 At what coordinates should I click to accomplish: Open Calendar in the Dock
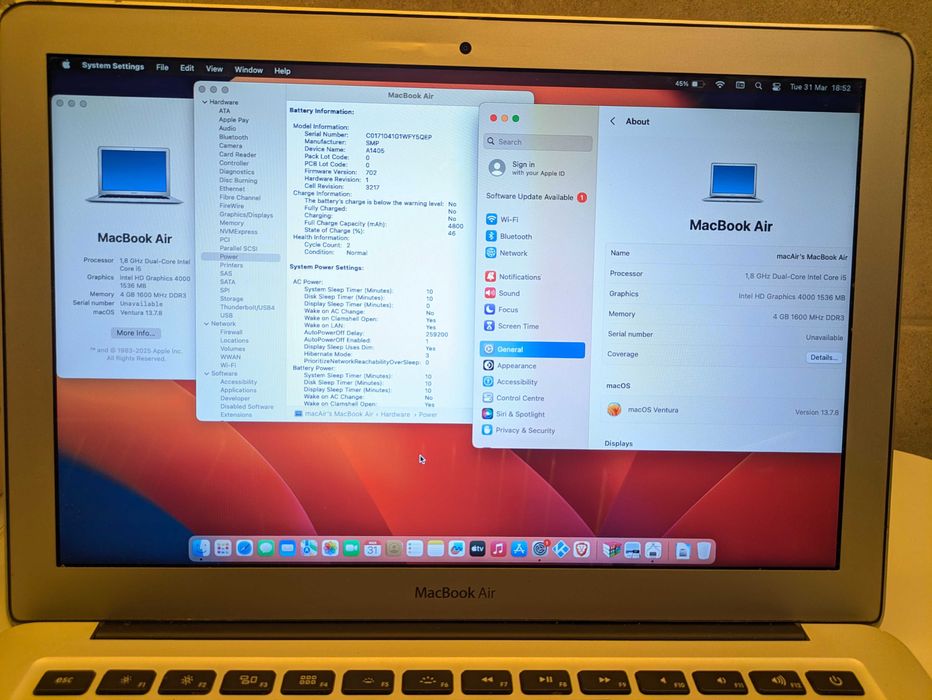[x=373, y=549]
